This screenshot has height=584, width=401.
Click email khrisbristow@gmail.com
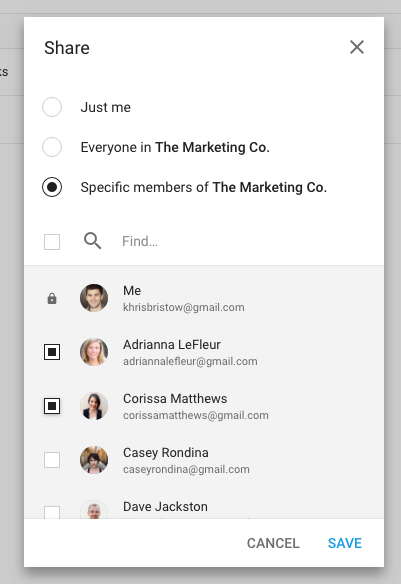click(x=184, y=307)
